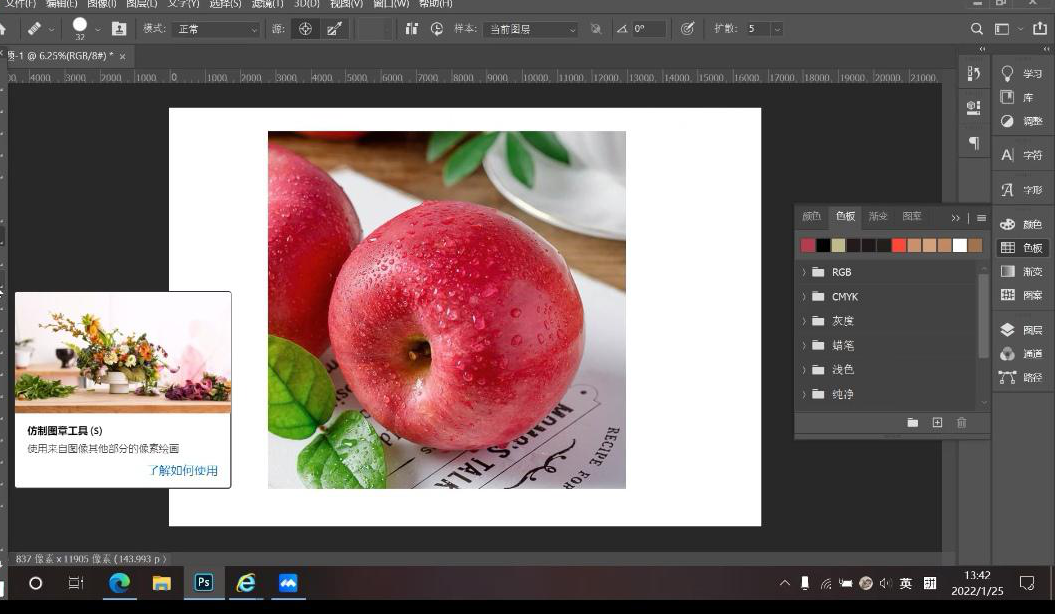Image resolution: width=1055 pixels, height=614 pixels.
Task: Open the Clone Source panel icon
Action: point(973,107)
